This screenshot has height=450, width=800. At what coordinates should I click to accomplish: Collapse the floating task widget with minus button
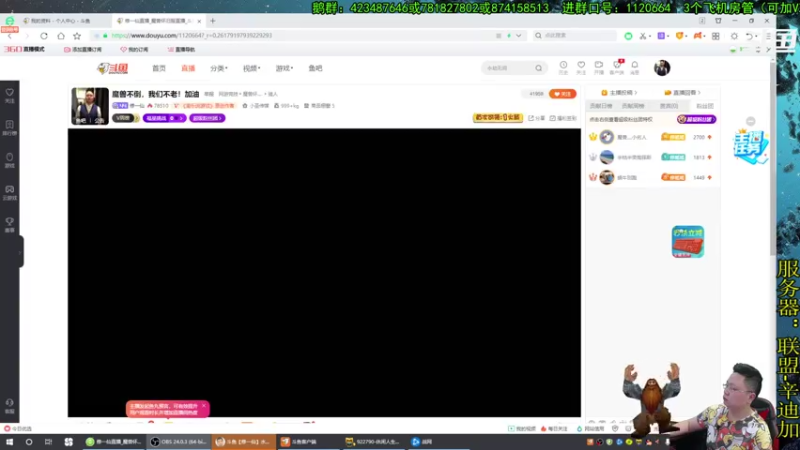click(x=751, y=121)
